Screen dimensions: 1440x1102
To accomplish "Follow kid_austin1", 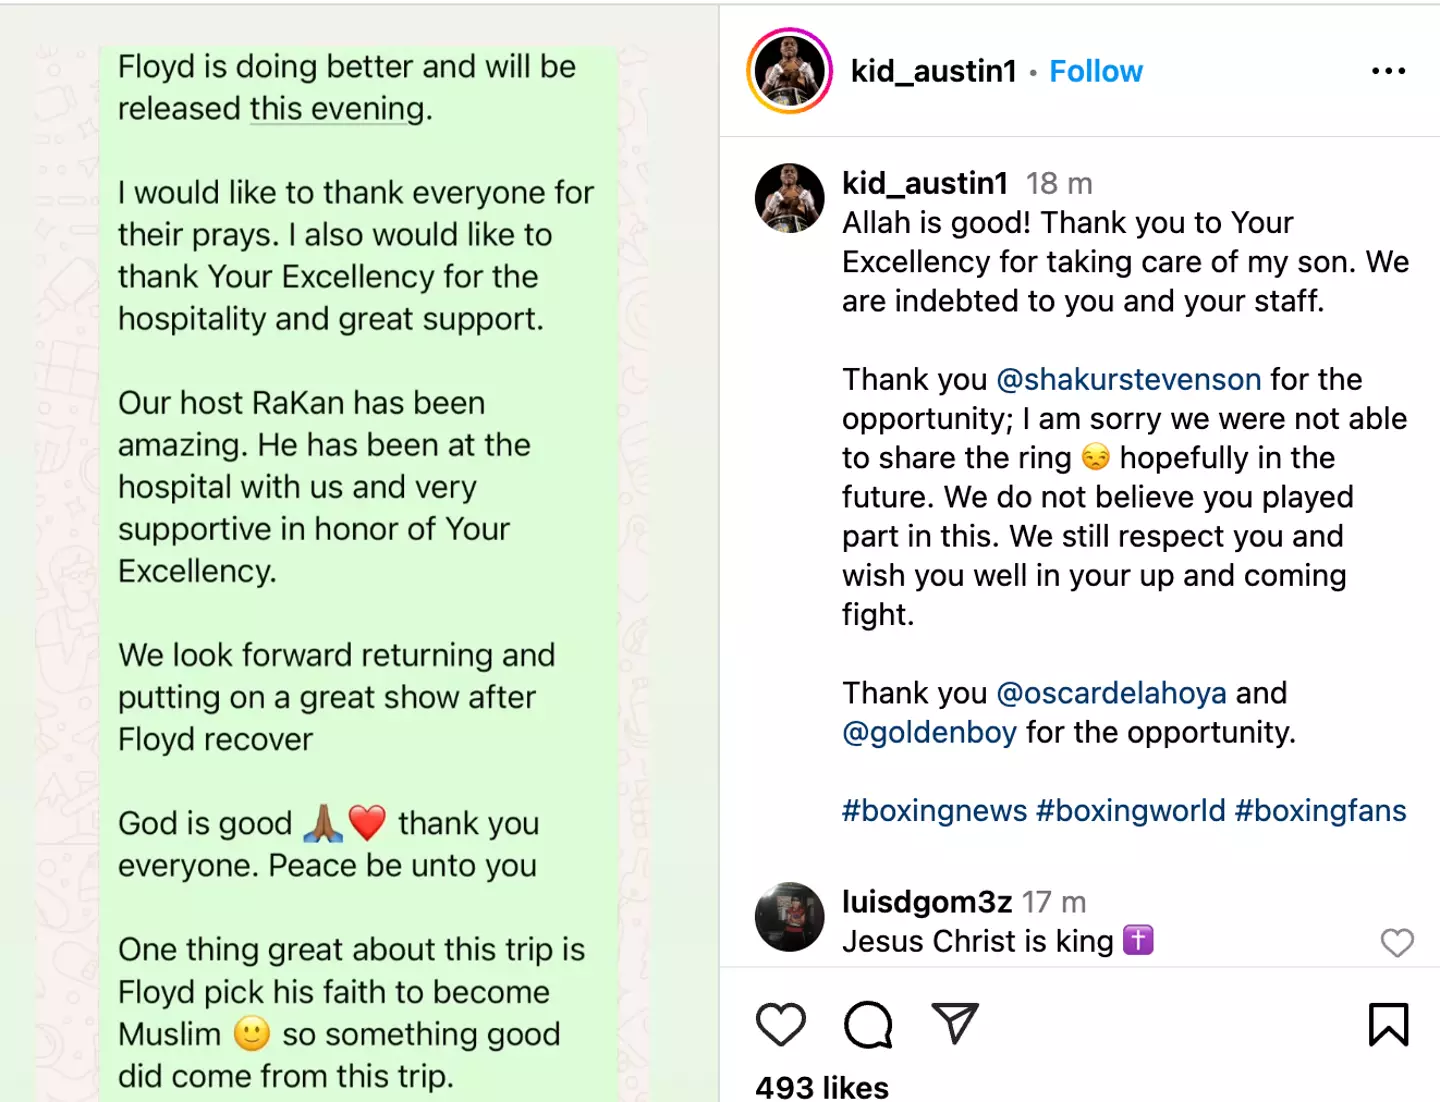I will 1096,71.
